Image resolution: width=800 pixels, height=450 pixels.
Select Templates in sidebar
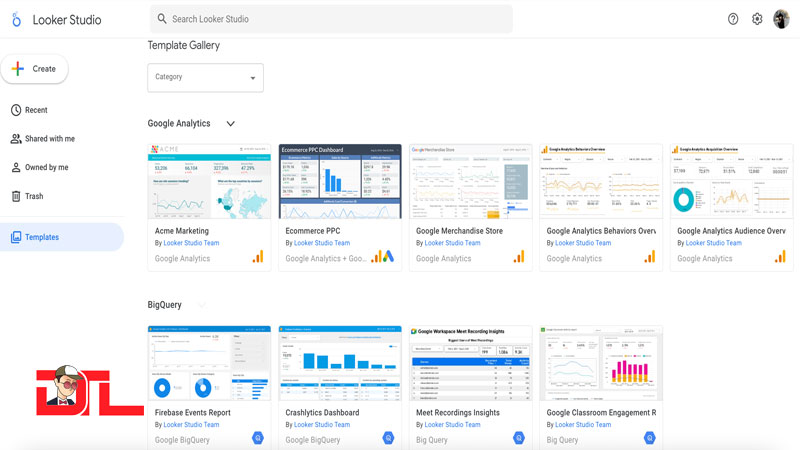coord(61,237)
